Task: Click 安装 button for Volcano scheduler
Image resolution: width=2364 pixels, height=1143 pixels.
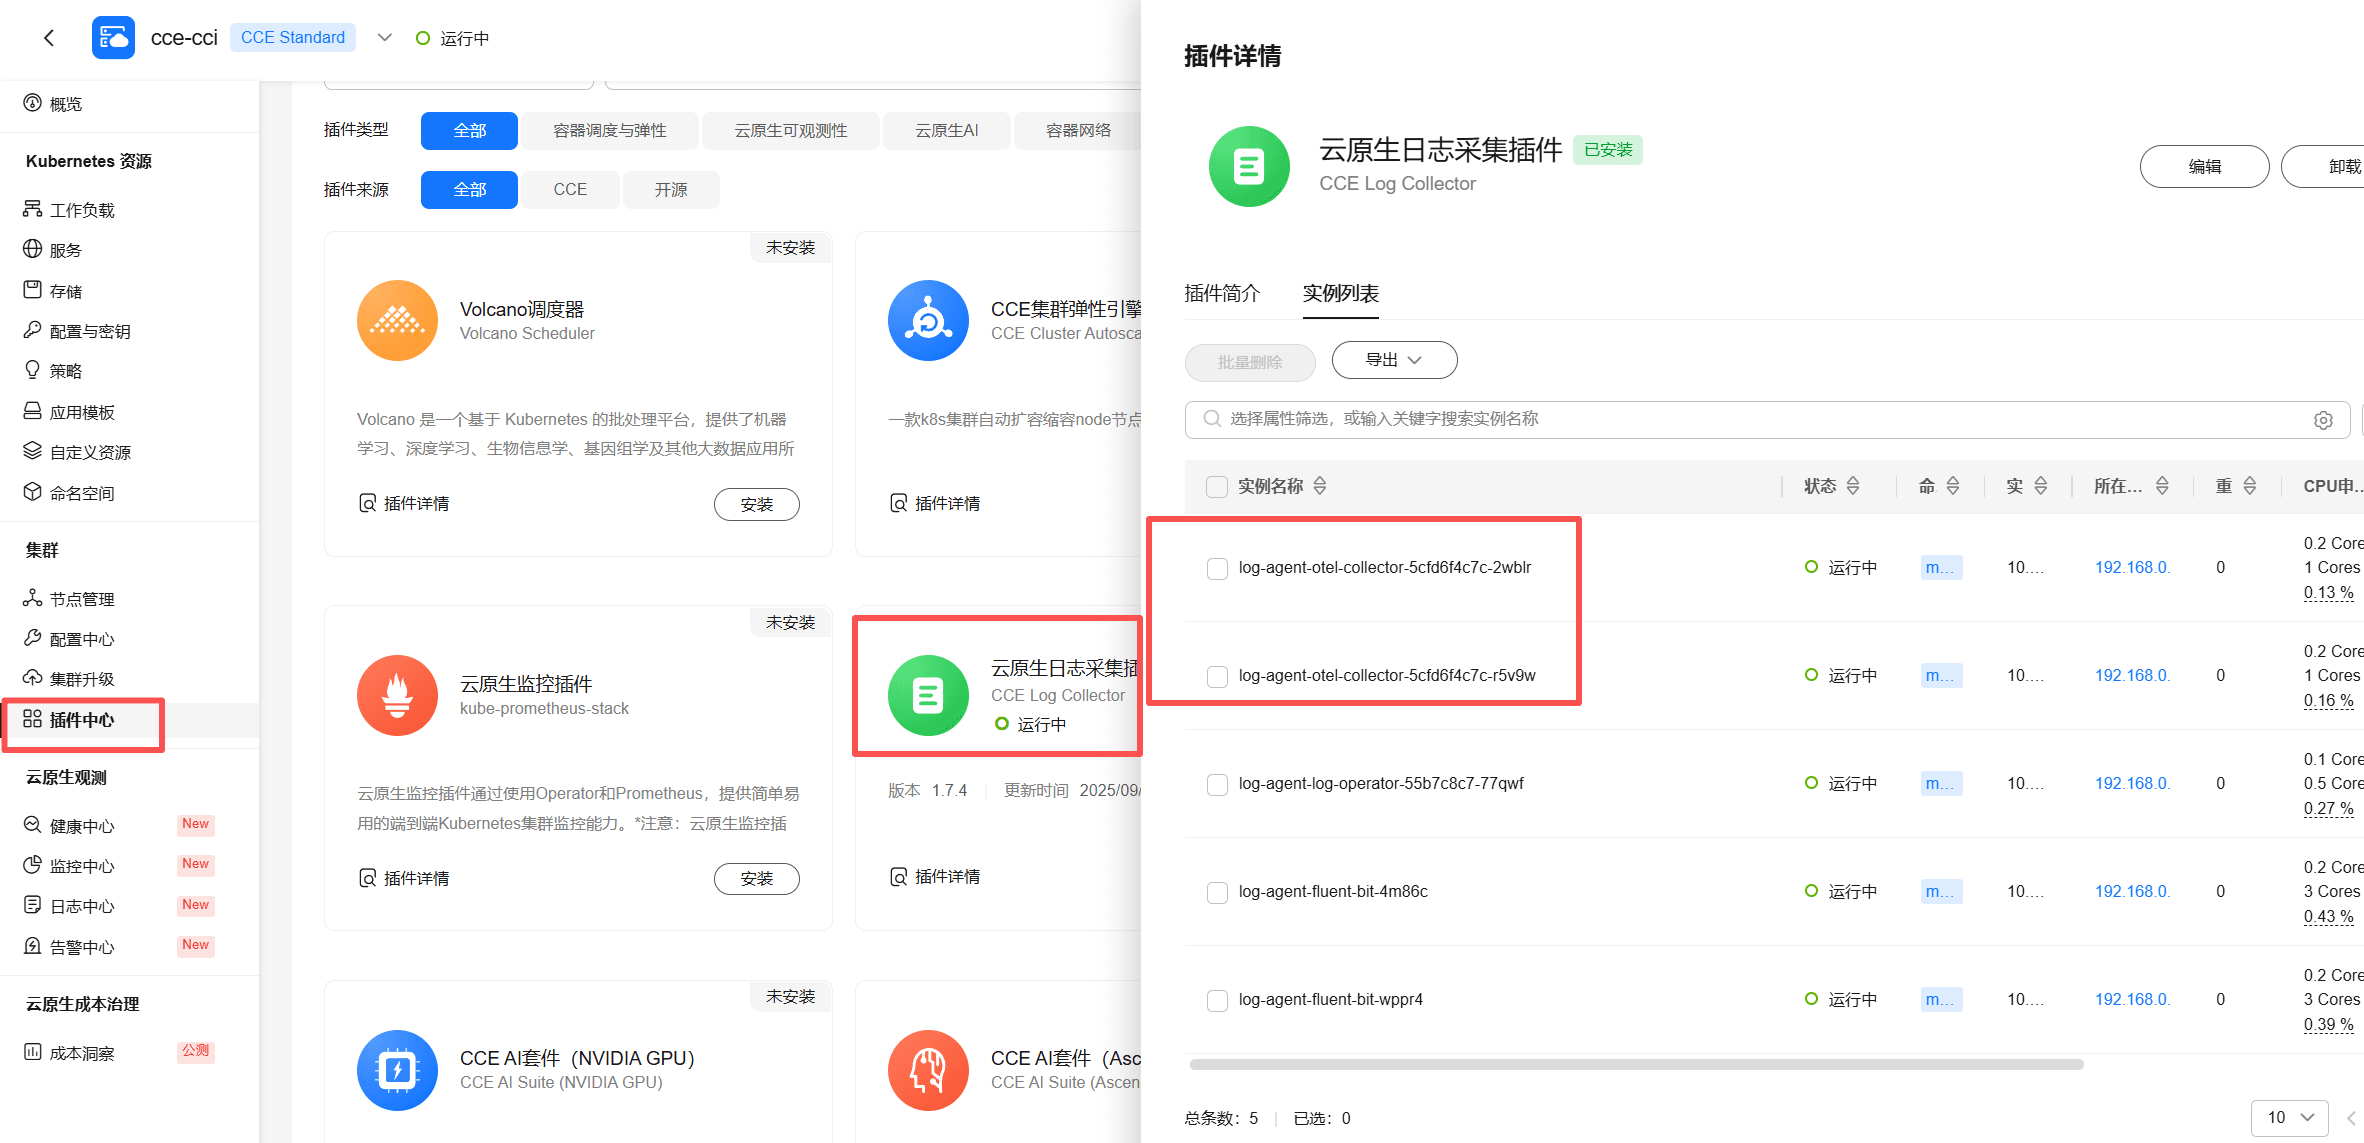Action: (x=756, y=505)
